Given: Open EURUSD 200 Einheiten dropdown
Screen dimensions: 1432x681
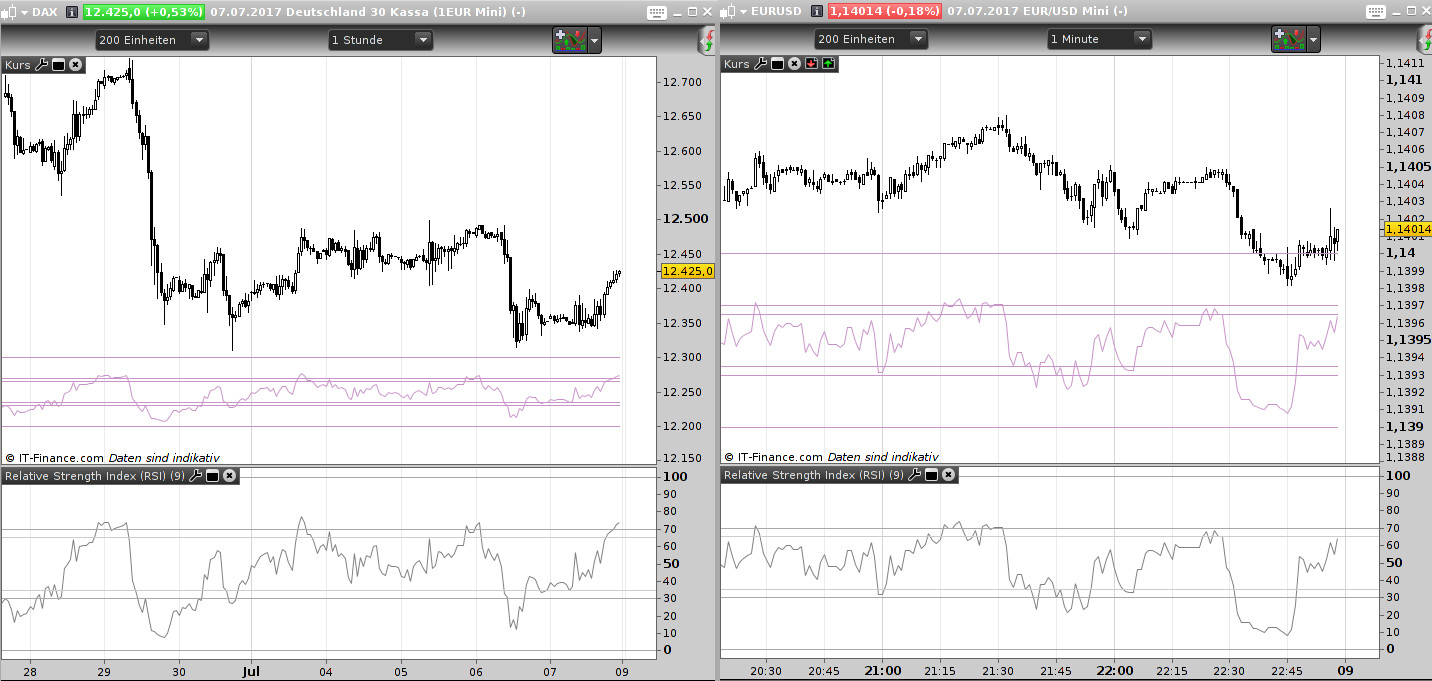Looking at the screenshot, I should [871, 39].
